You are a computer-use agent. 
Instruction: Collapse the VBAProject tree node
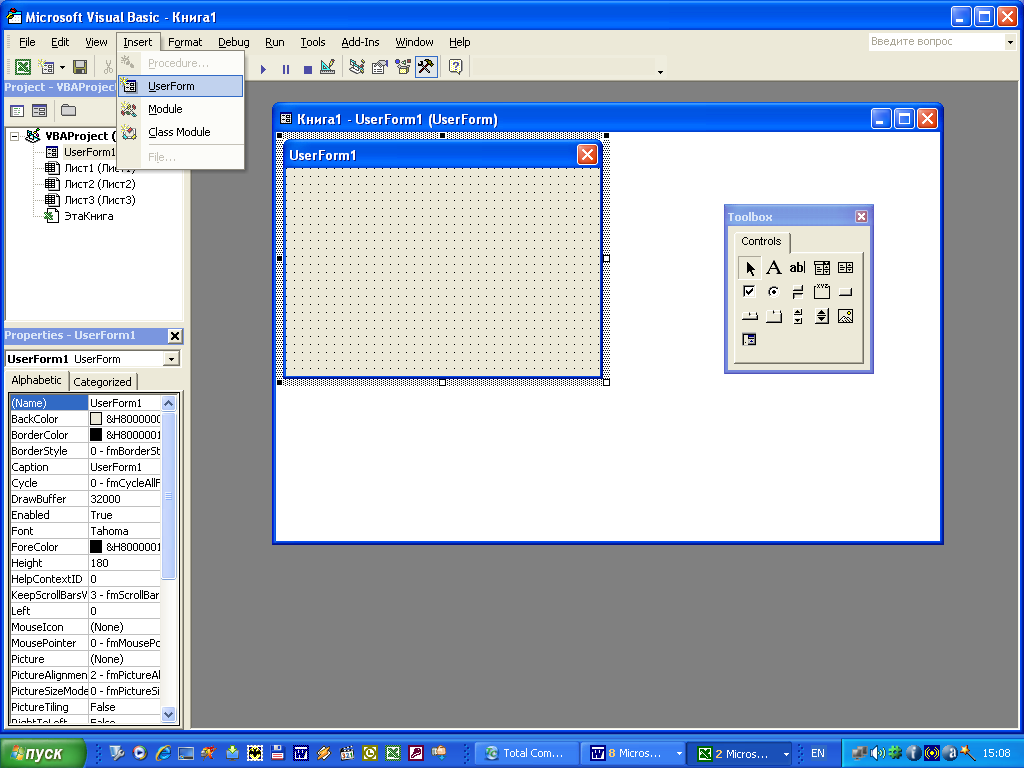[x=14, y=136]
